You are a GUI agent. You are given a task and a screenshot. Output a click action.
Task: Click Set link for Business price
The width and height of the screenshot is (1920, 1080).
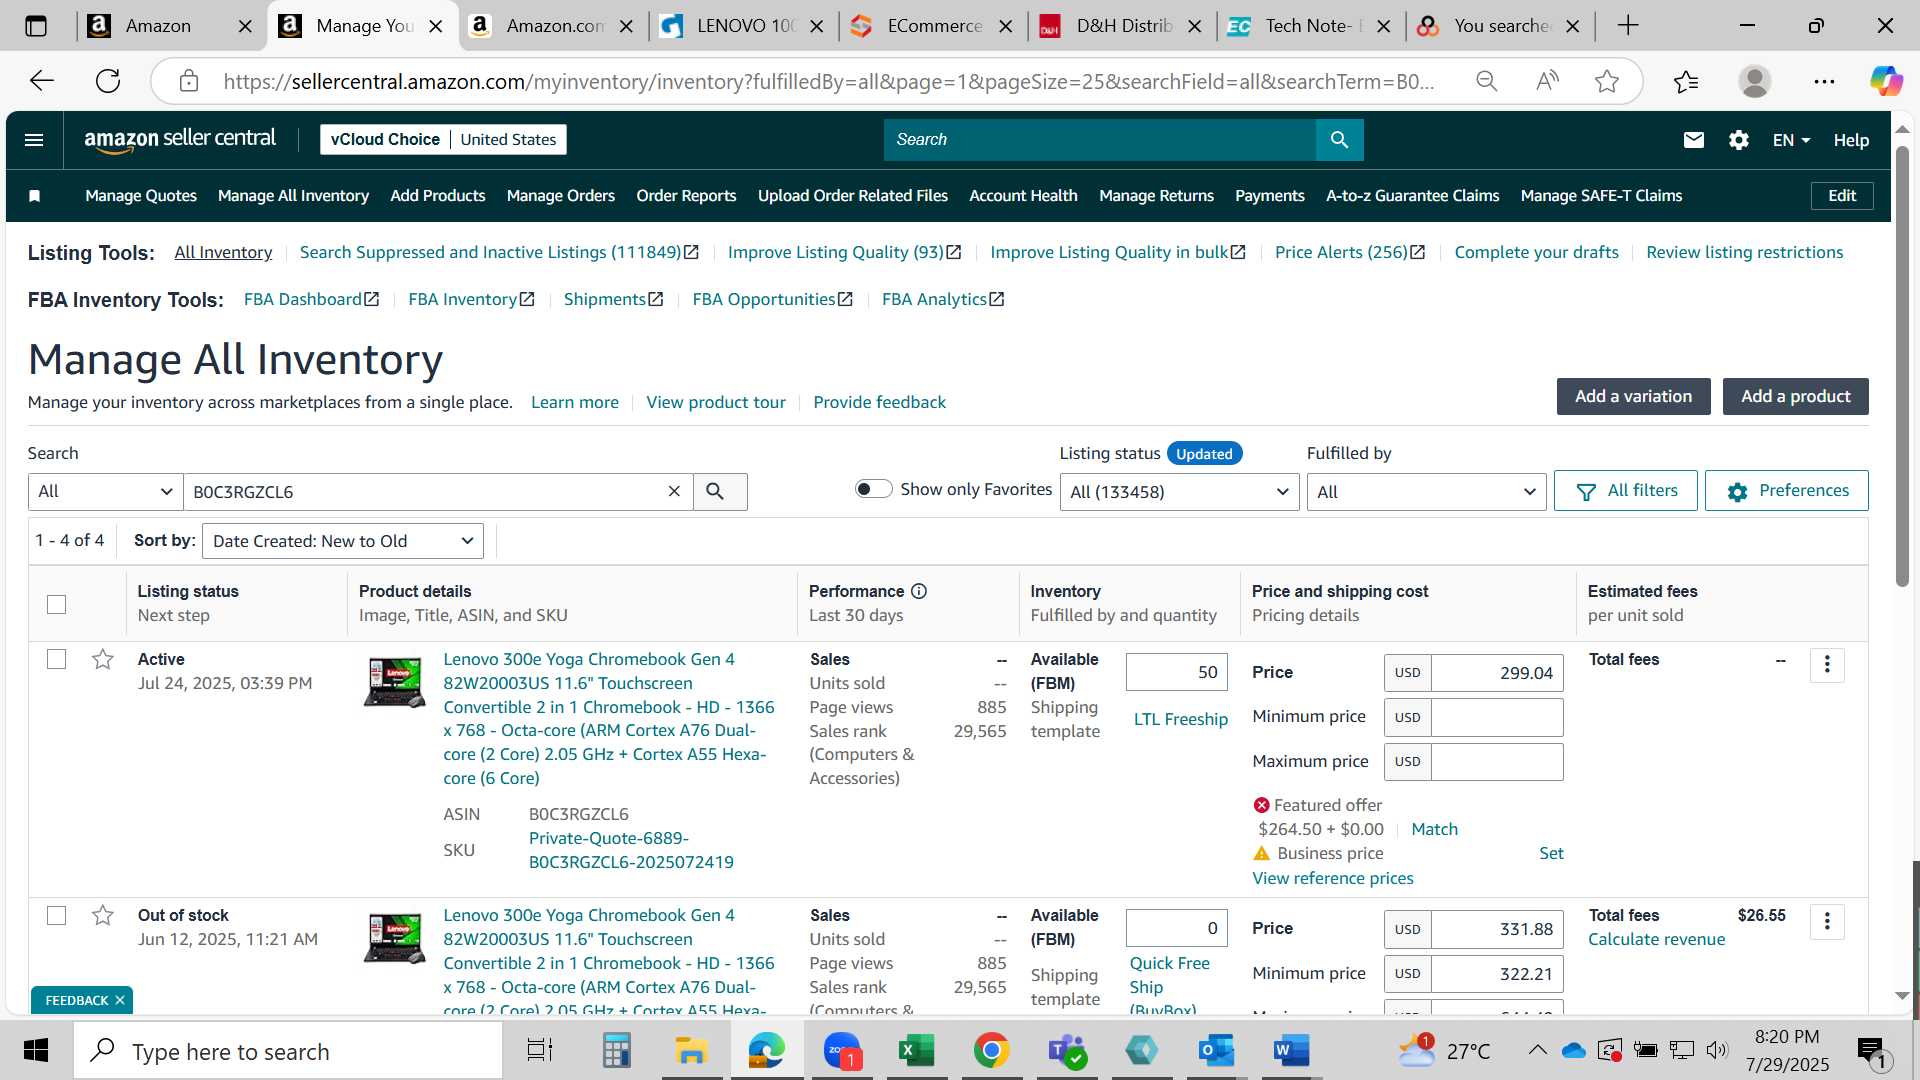point(1551,853)
